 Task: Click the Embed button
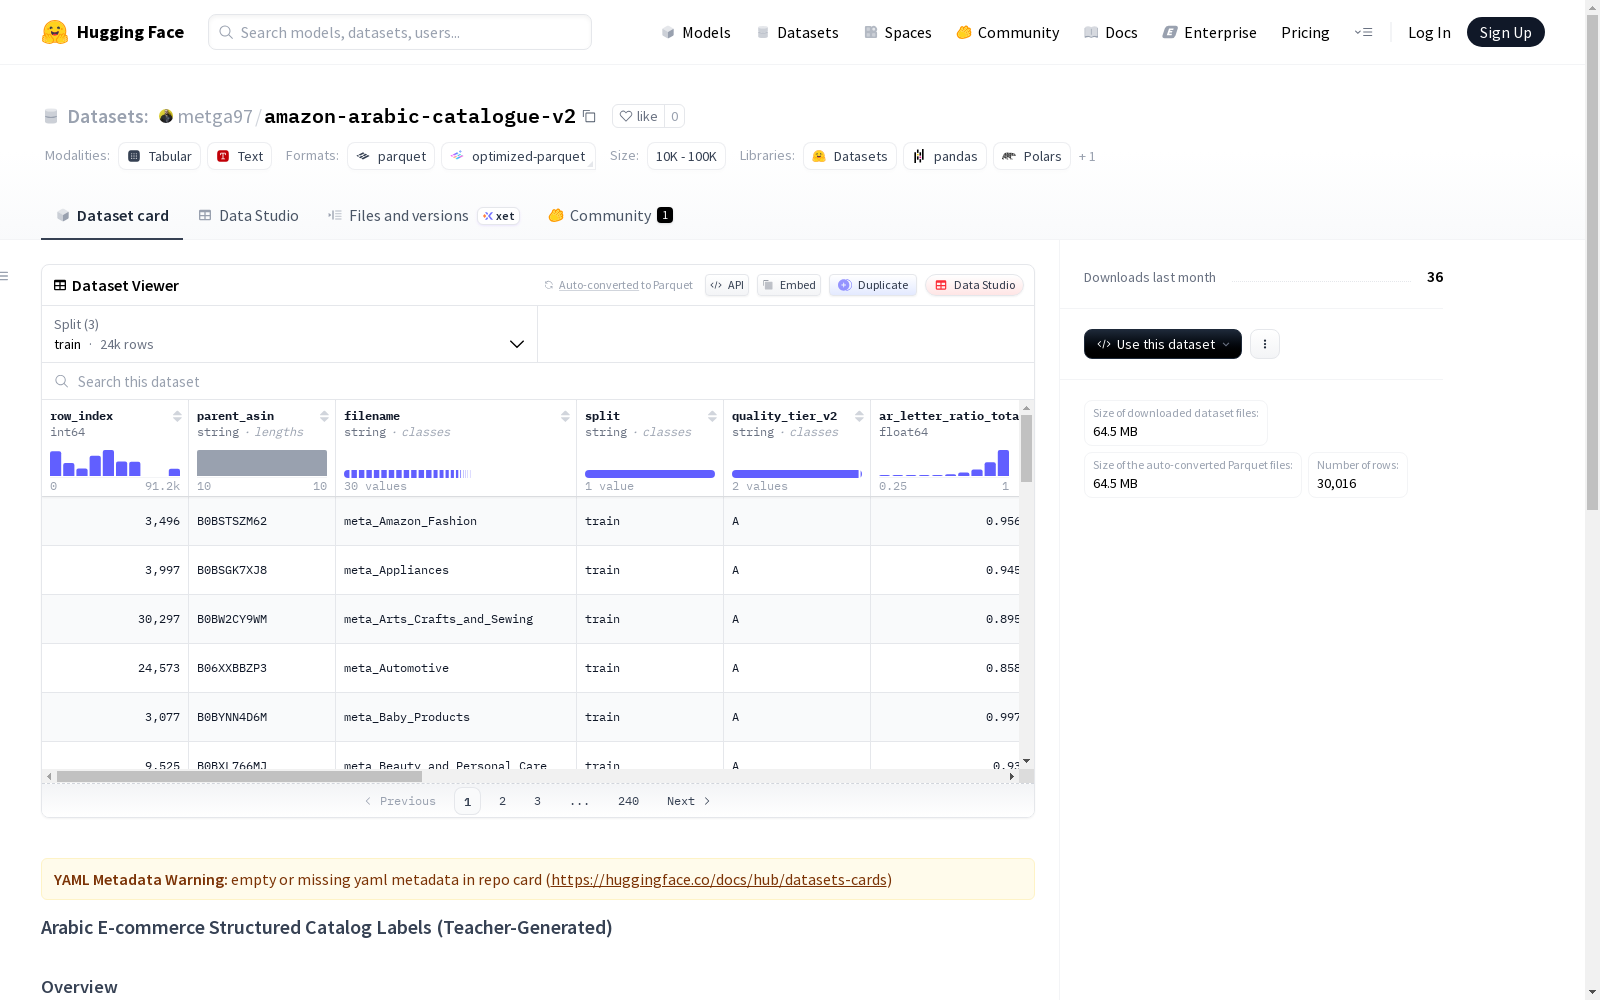tap(789, 285)
